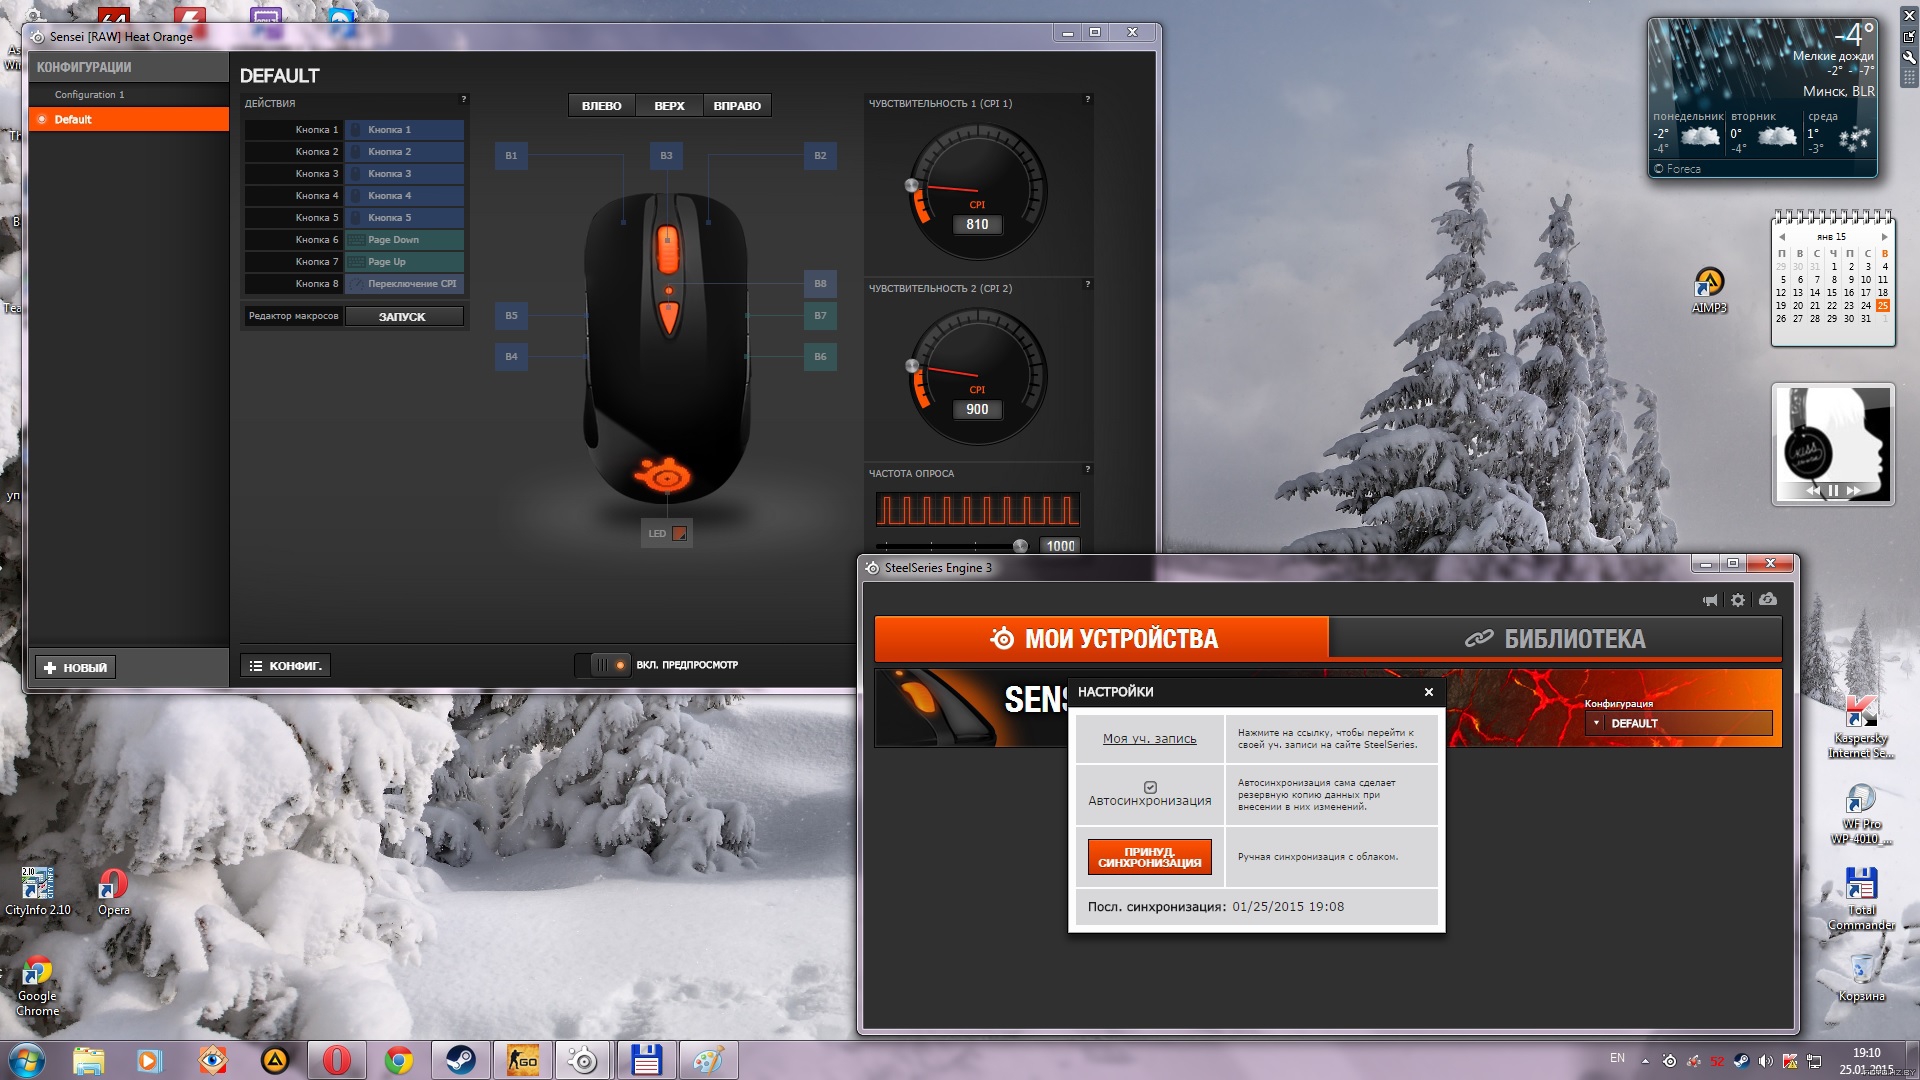Click the B7 button marker
Viewport: 1920px width, 1080px height.
820,316
